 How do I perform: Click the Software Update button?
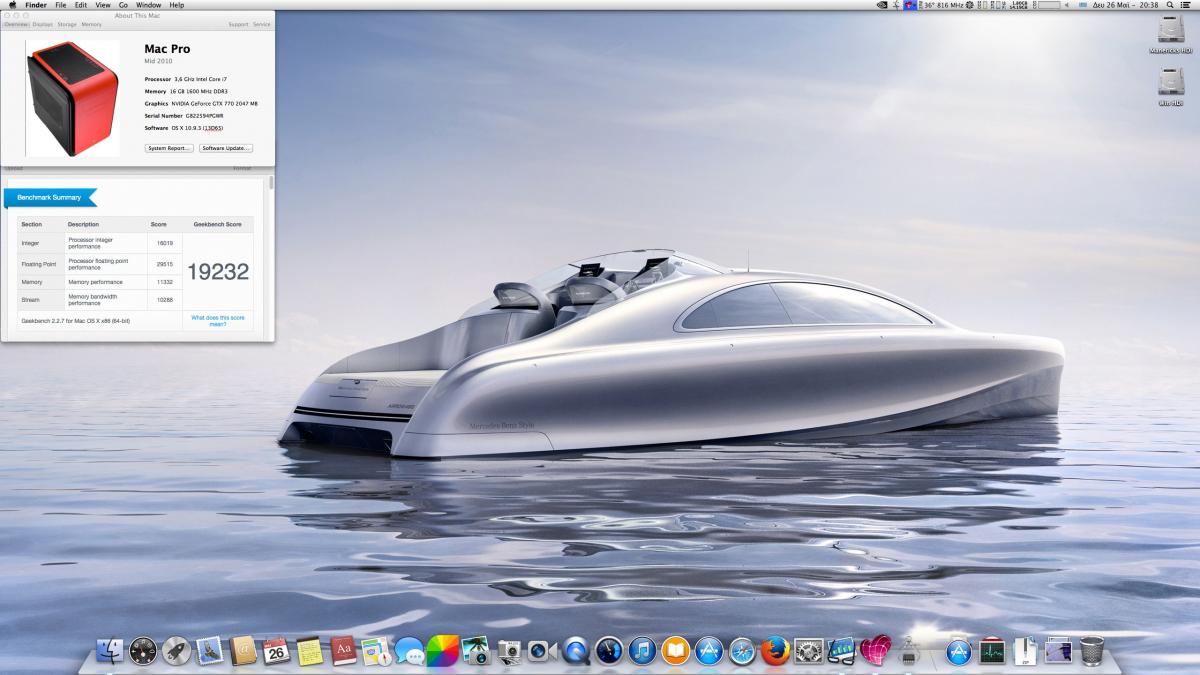pos(226,148)
